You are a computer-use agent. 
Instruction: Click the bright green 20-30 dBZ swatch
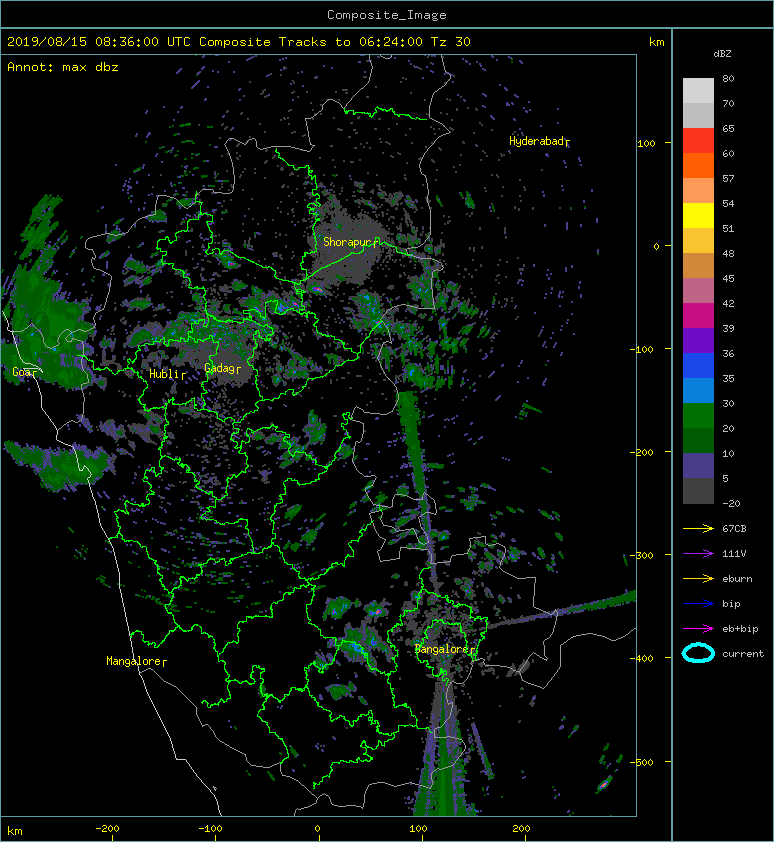tap(698, 416)
